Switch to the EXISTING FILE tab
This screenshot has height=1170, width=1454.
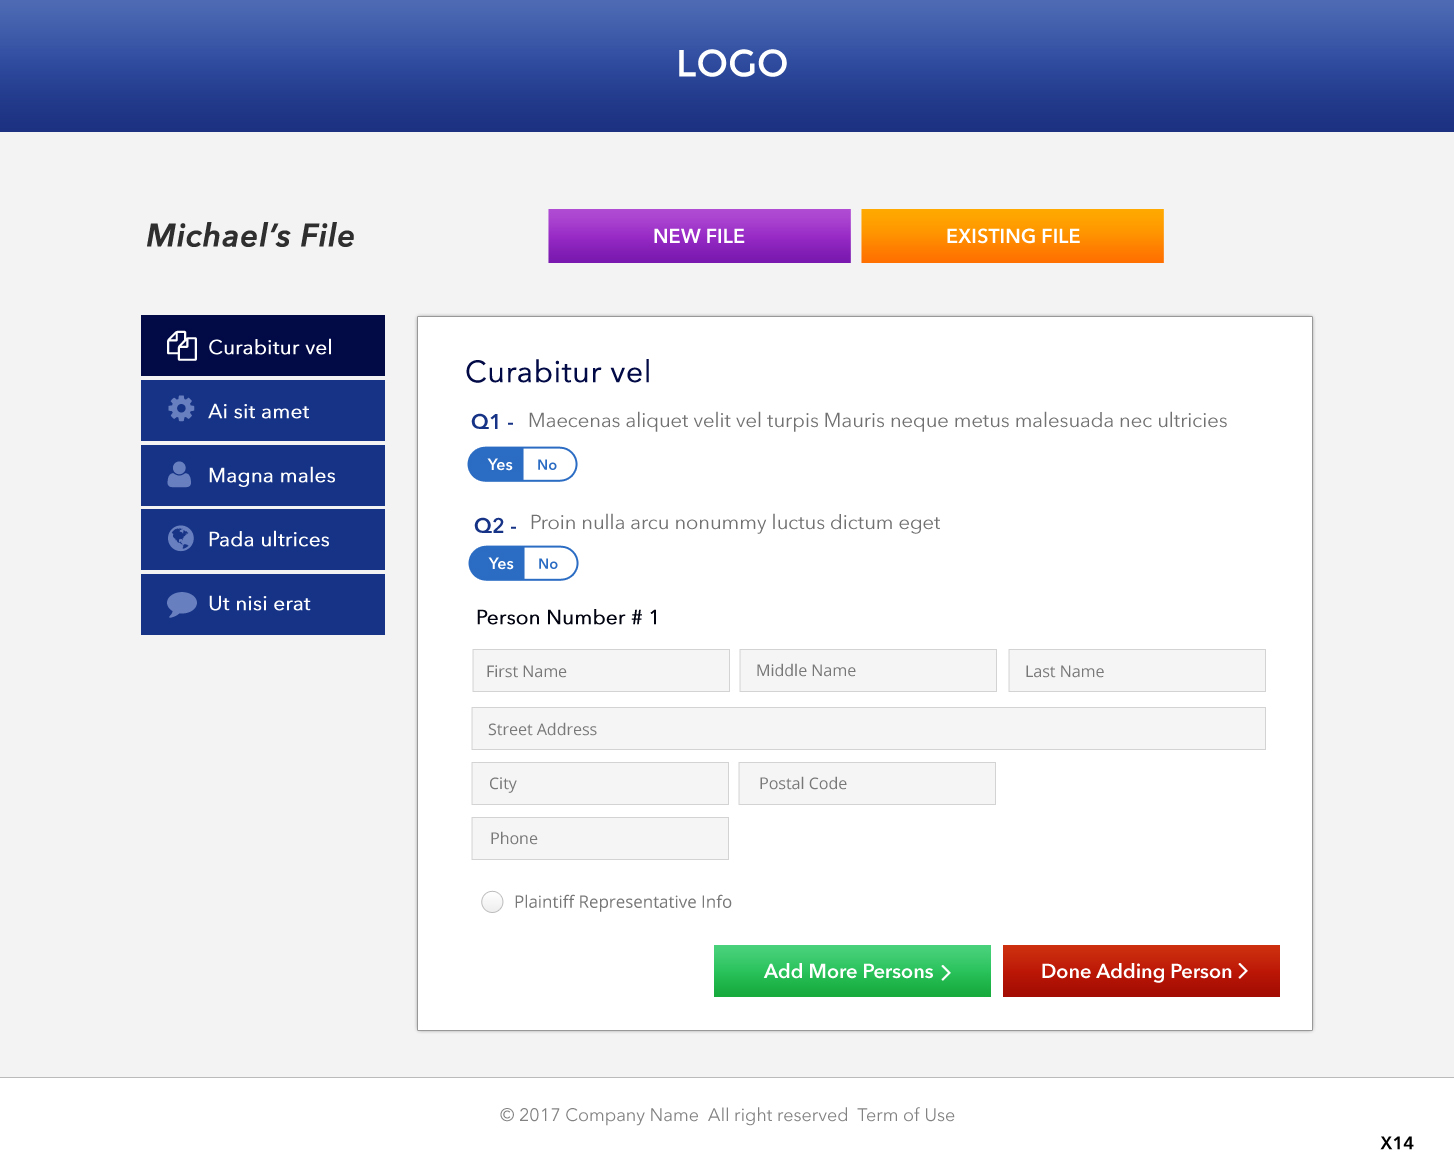[x=1012, y=236]
